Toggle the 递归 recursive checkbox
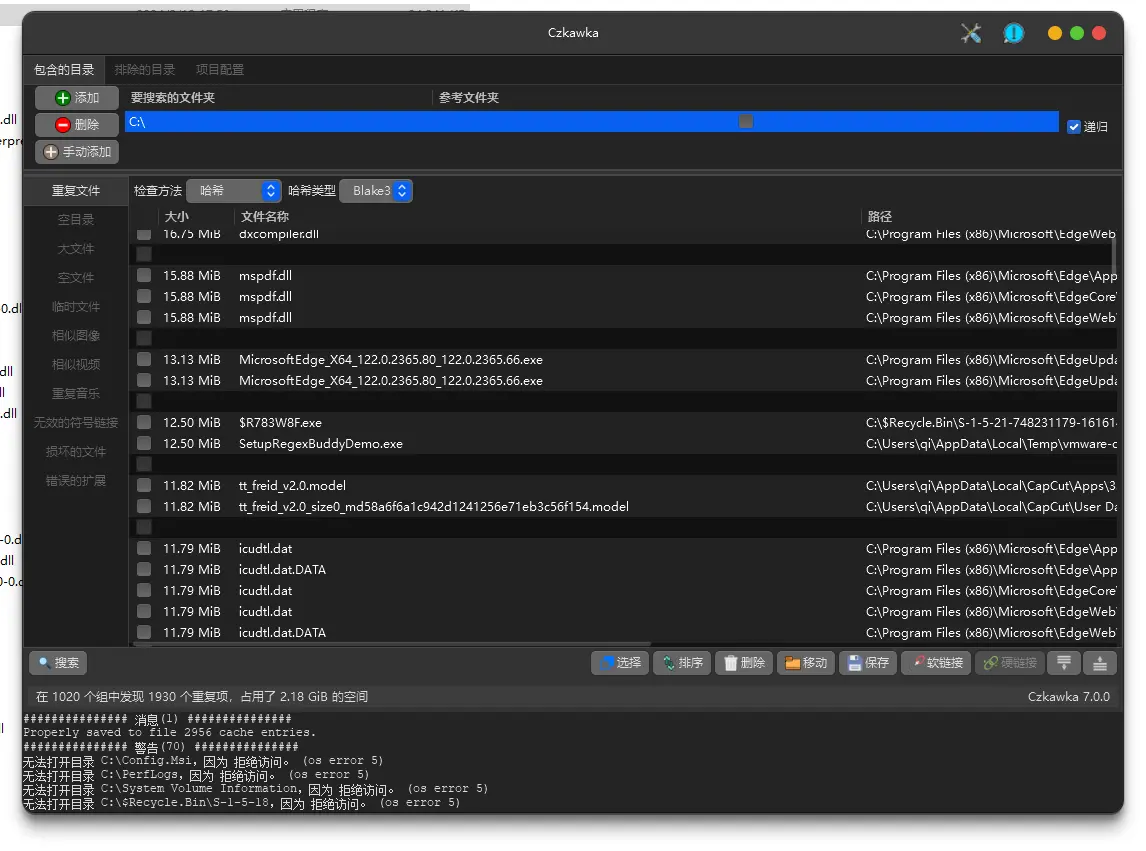 point(1074,127)
